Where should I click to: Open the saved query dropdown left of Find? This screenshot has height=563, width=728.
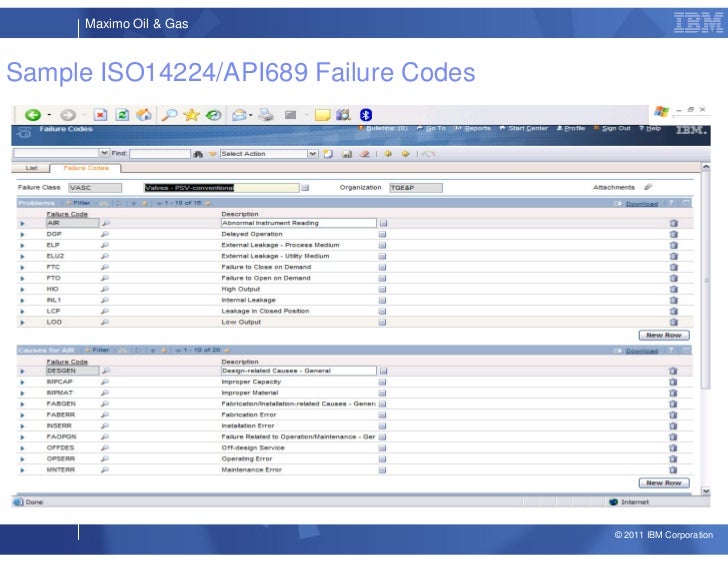pyautogui.click(x=104, y=153)
